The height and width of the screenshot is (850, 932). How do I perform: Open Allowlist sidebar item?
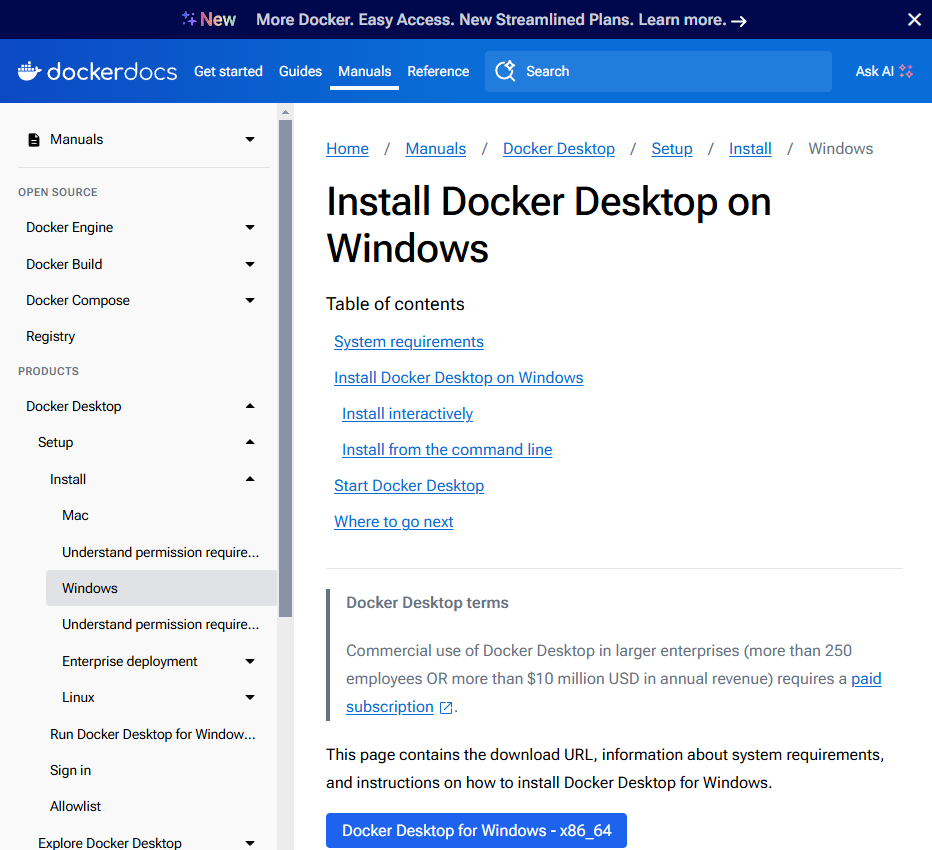75,807
